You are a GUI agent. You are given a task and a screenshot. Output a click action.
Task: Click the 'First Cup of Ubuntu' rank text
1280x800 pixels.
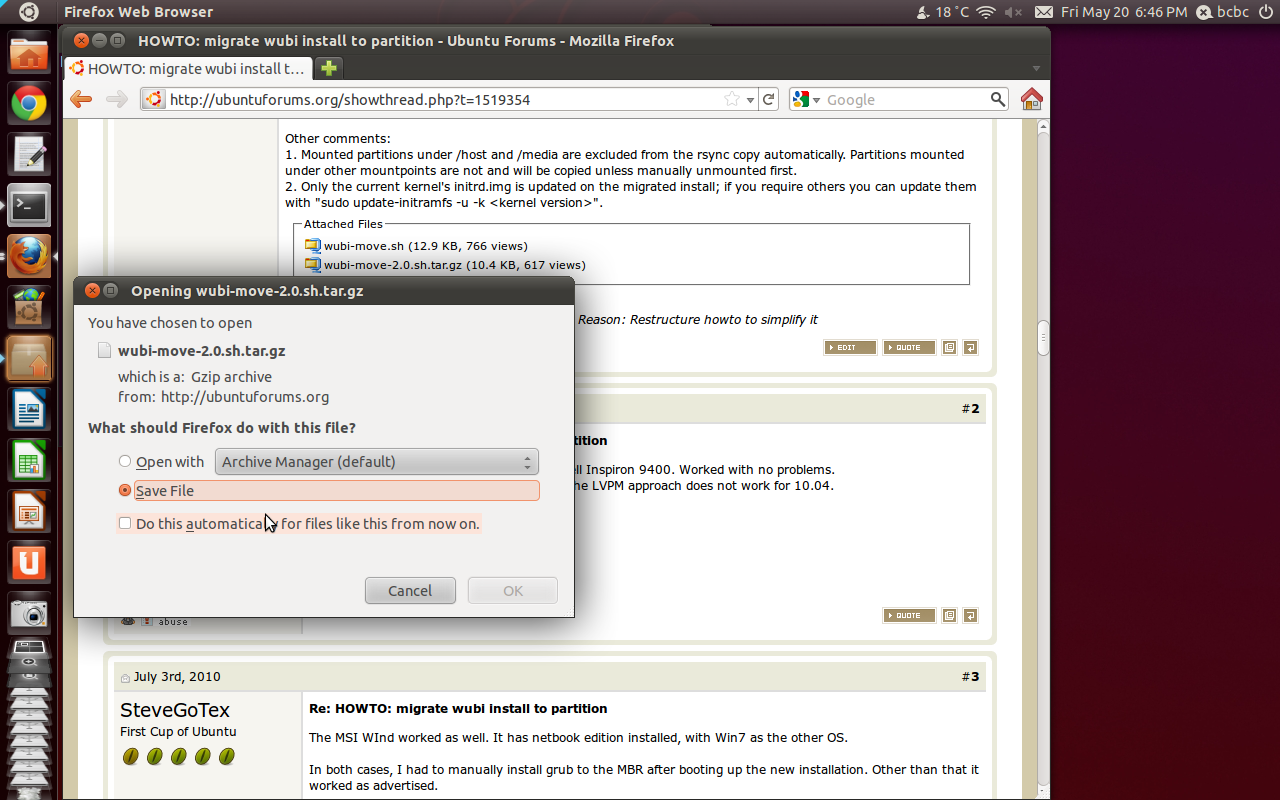(178, 731)
